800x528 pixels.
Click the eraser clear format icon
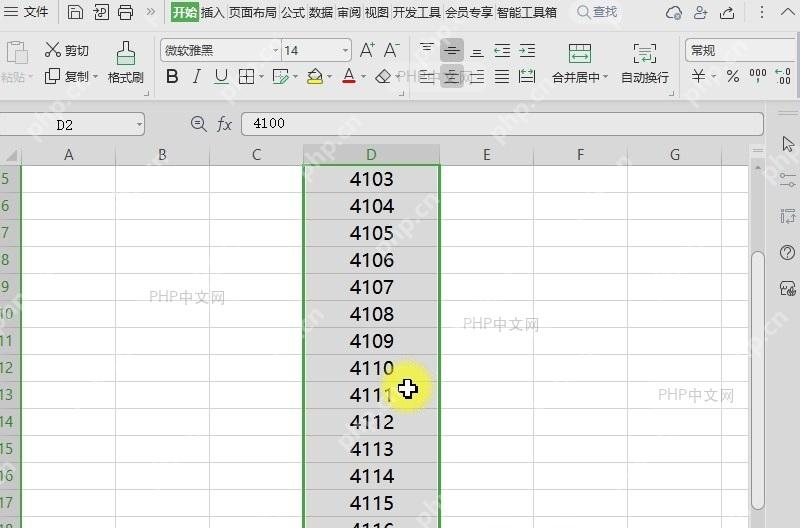tap(383, 77)
